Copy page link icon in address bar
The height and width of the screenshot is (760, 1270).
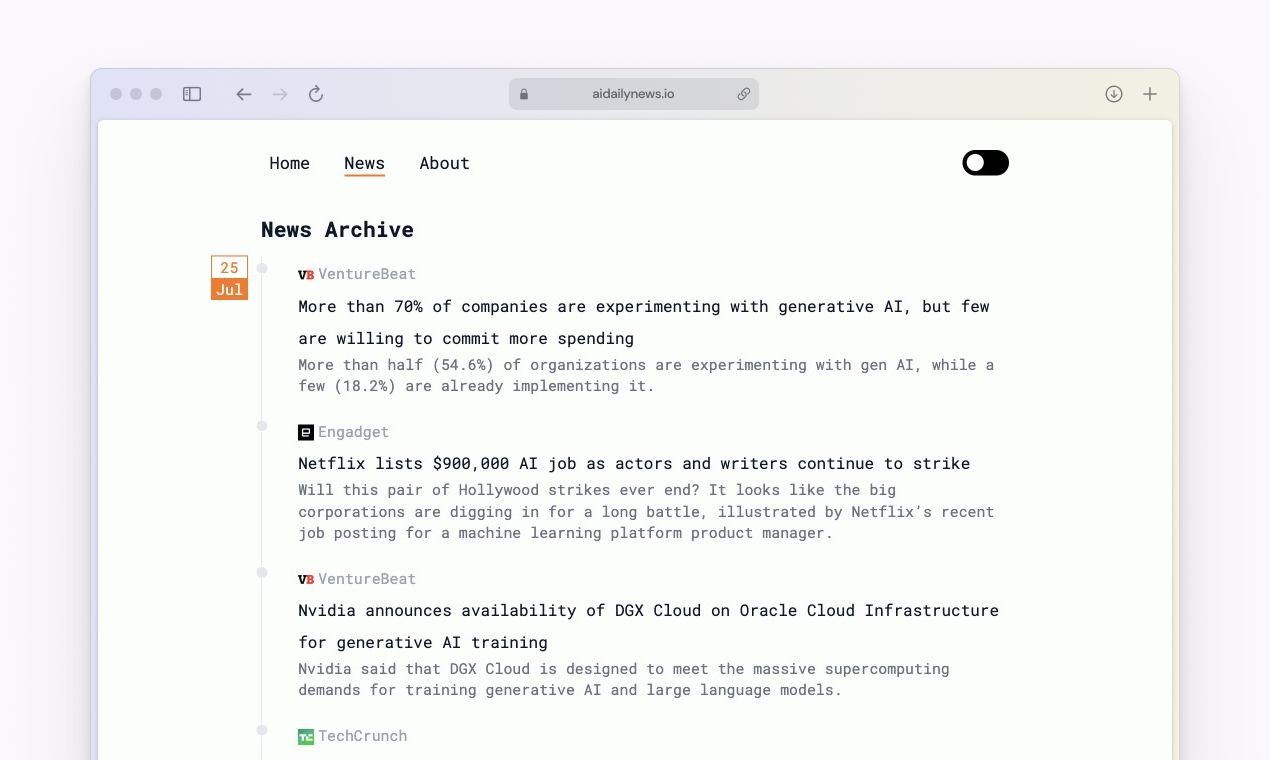pos(744,94)
